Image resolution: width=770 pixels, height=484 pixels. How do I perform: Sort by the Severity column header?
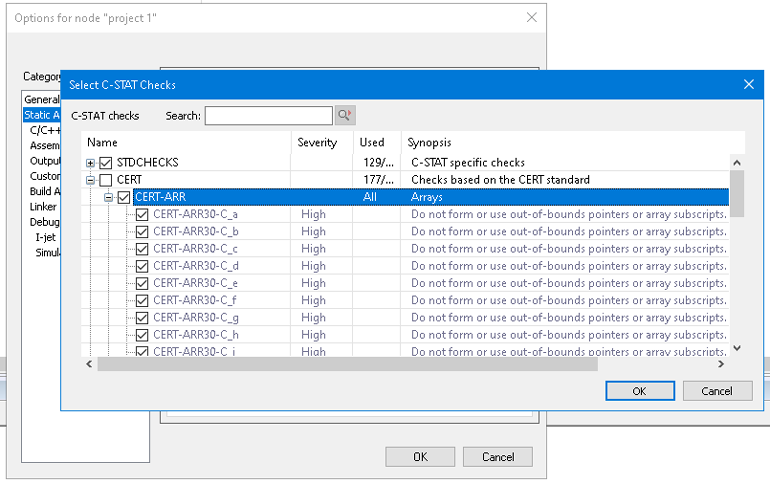point(317,143)
